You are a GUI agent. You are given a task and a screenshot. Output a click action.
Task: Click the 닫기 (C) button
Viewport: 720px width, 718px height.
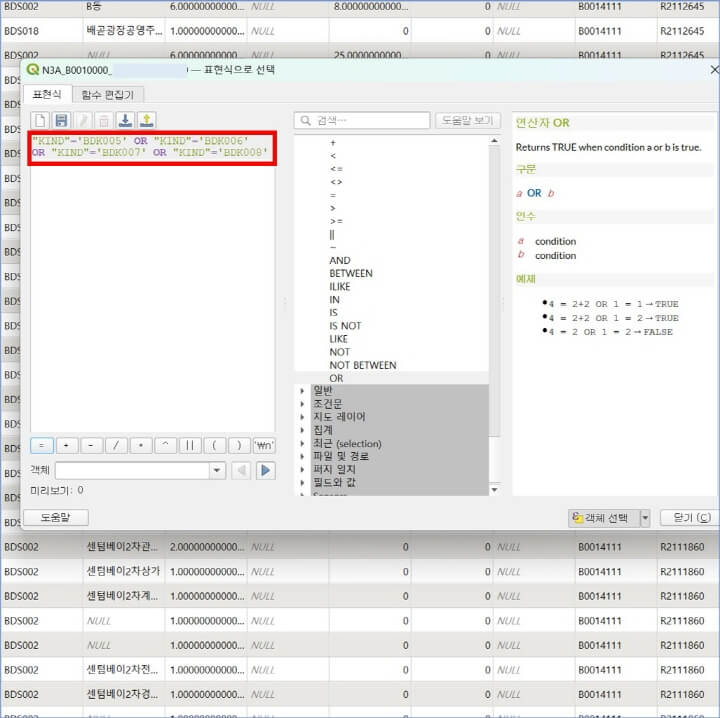click(x=691, y=518)
